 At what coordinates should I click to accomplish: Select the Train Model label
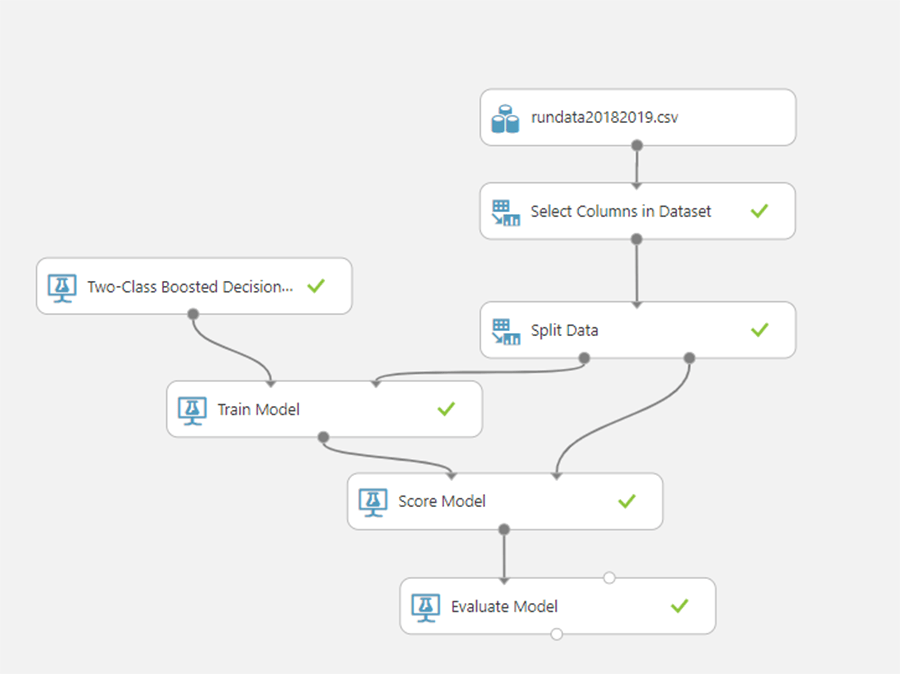click(258, 409)
